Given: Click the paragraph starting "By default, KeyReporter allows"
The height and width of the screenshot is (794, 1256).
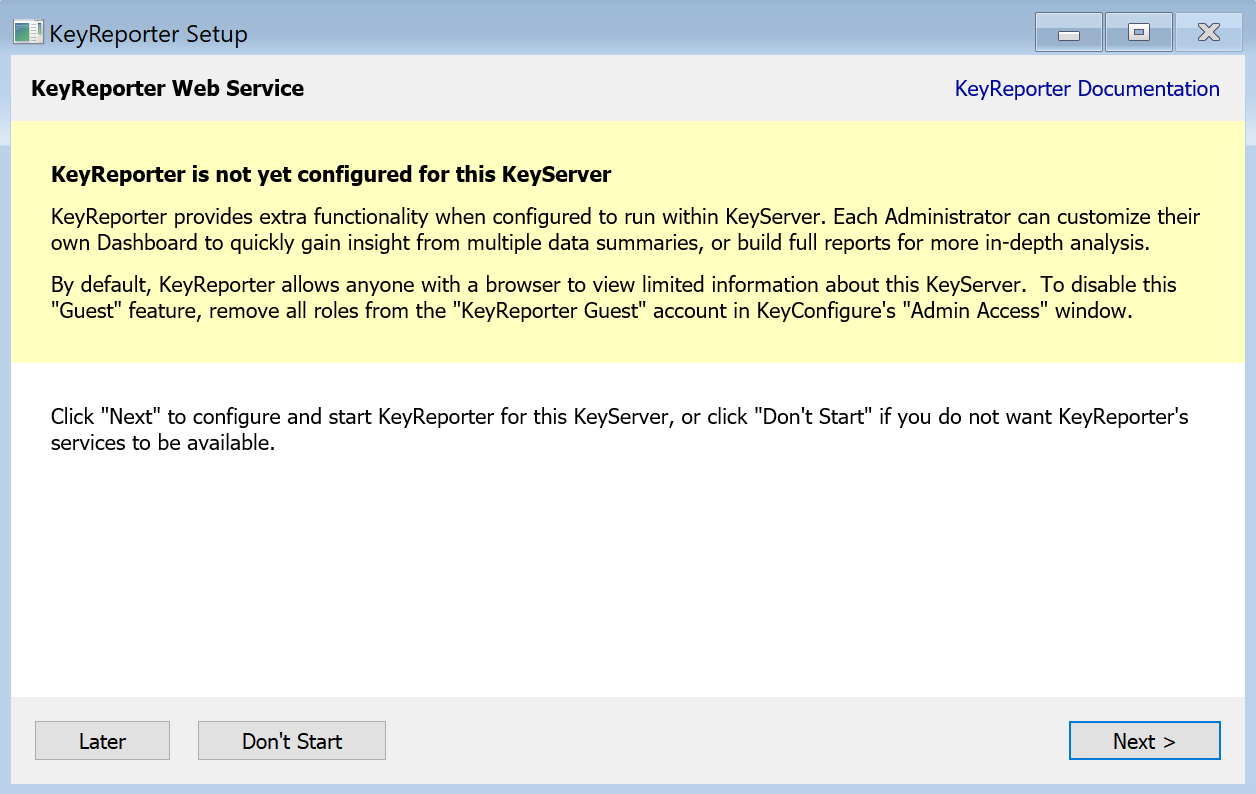Looking at the screenshot, I should point(614,297).
